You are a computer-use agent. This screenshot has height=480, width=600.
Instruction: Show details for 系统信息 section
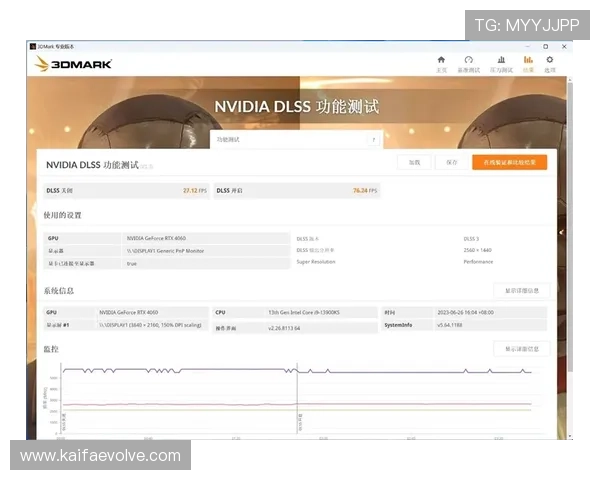point(522,291)
